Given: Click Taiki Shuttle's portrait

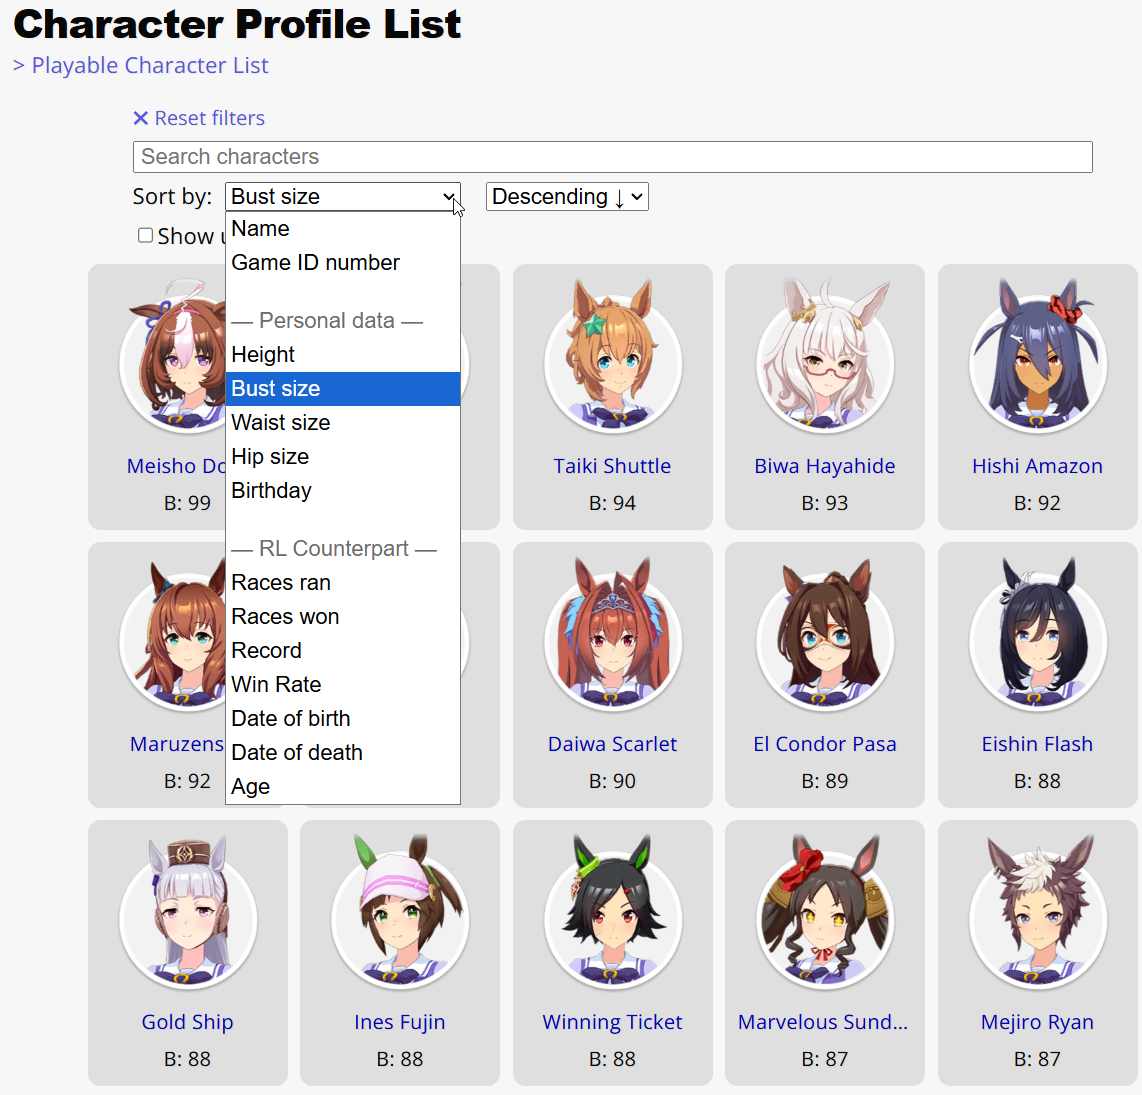Looking at the screenshot, I should click(613, 357).
